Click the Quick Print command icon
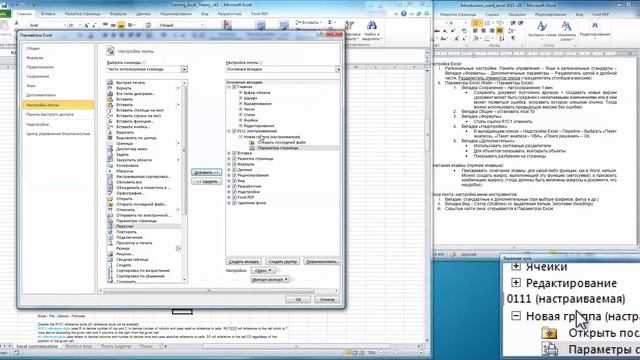 pos(110,82)
